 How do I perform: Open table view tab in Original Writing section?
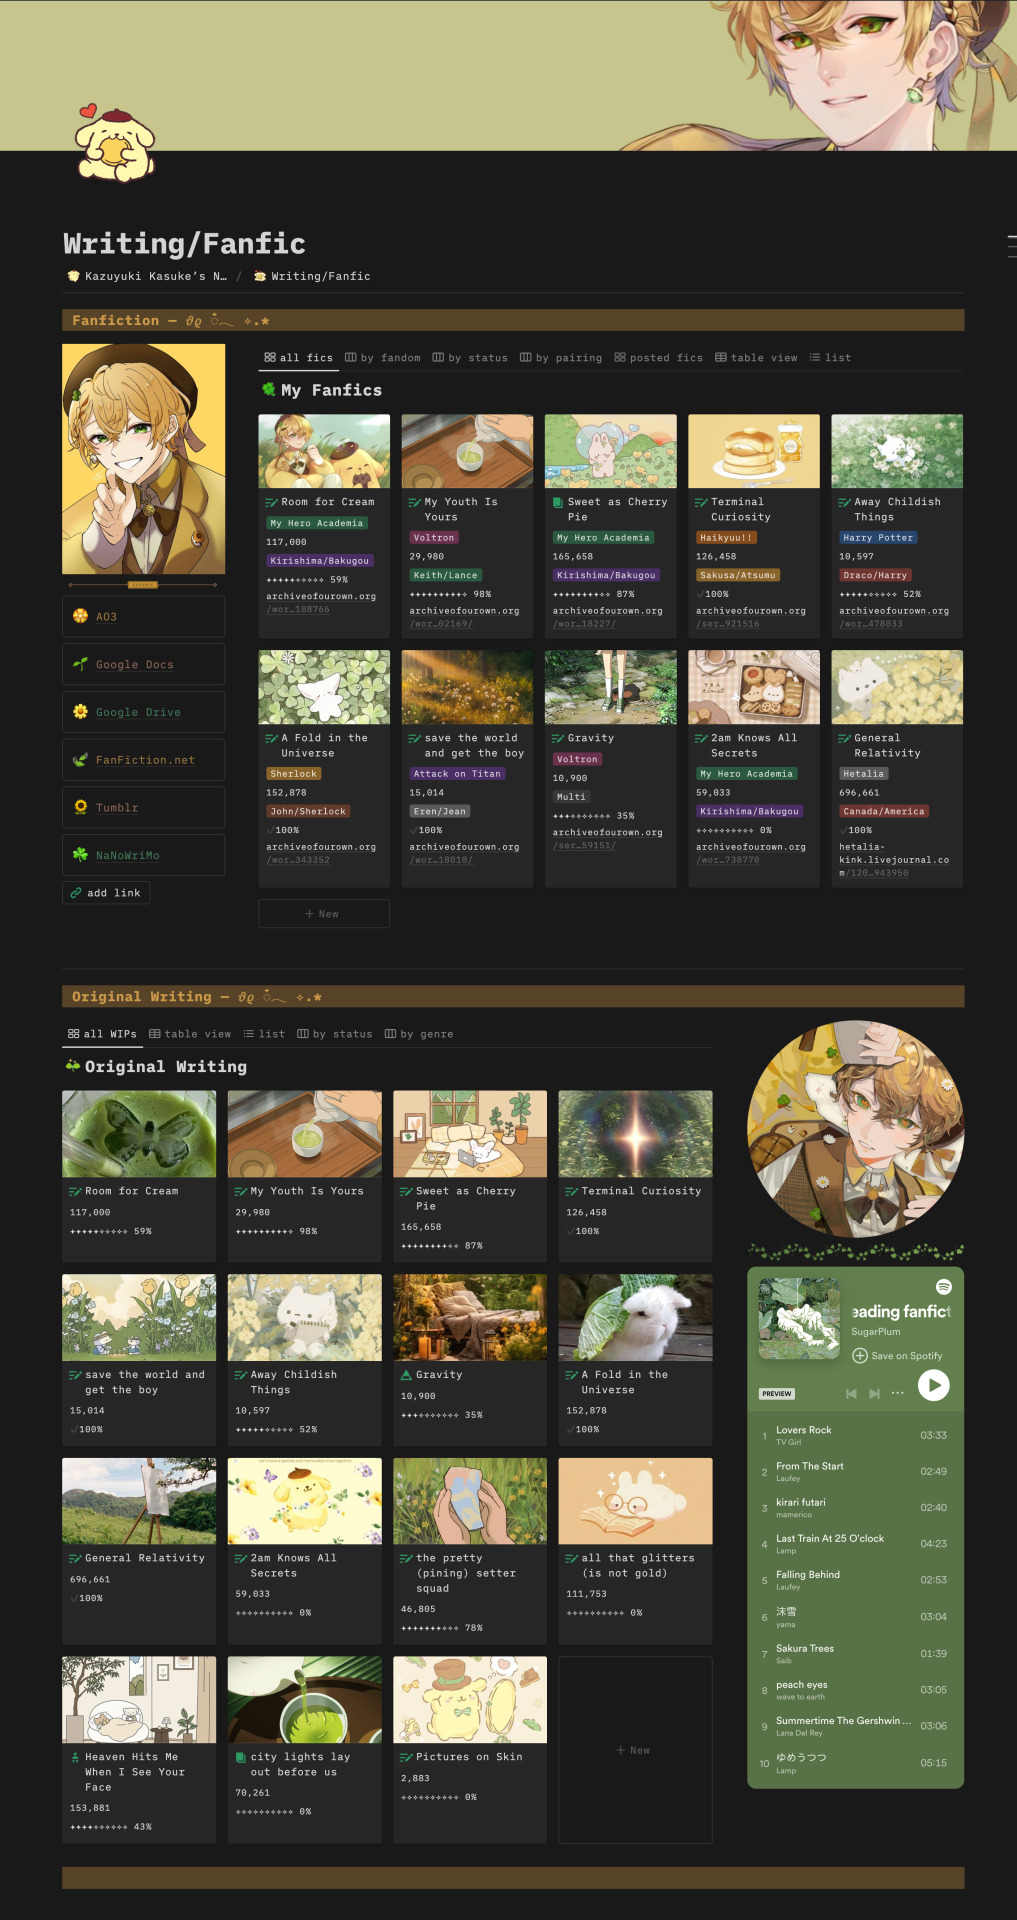[190, 1034]
